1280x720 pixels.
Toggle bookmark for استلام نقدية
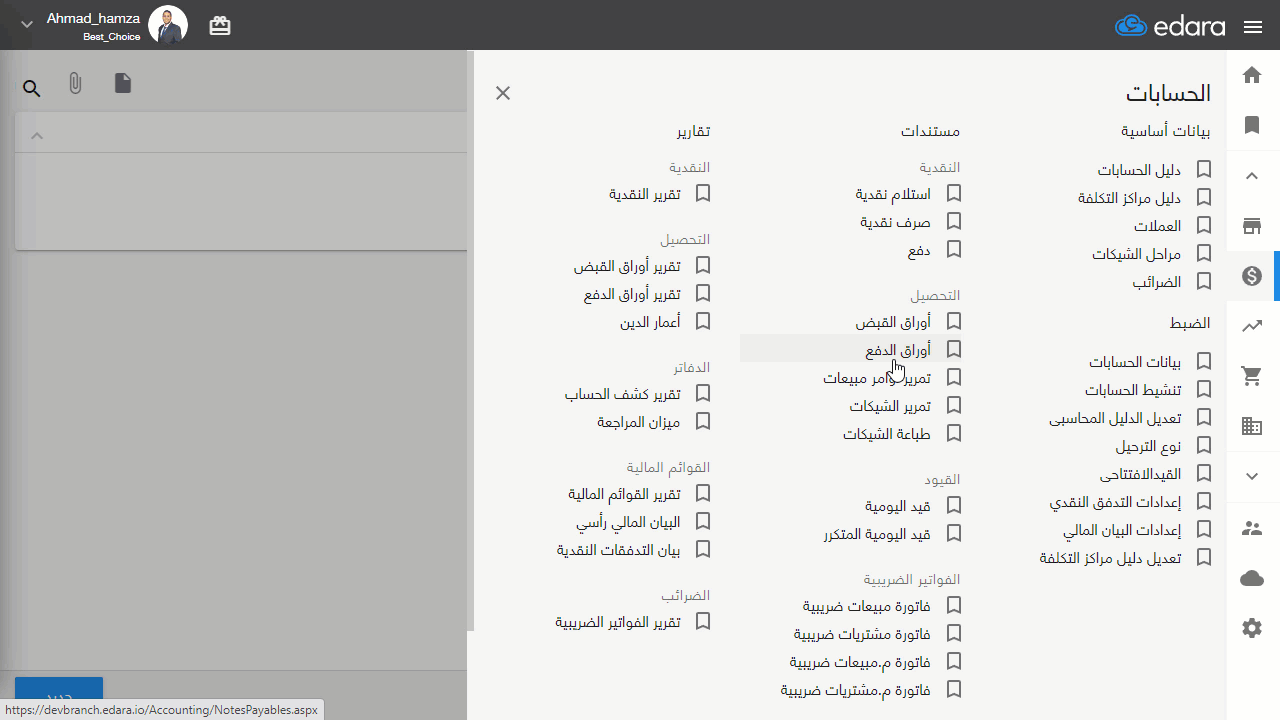[954, 194]
